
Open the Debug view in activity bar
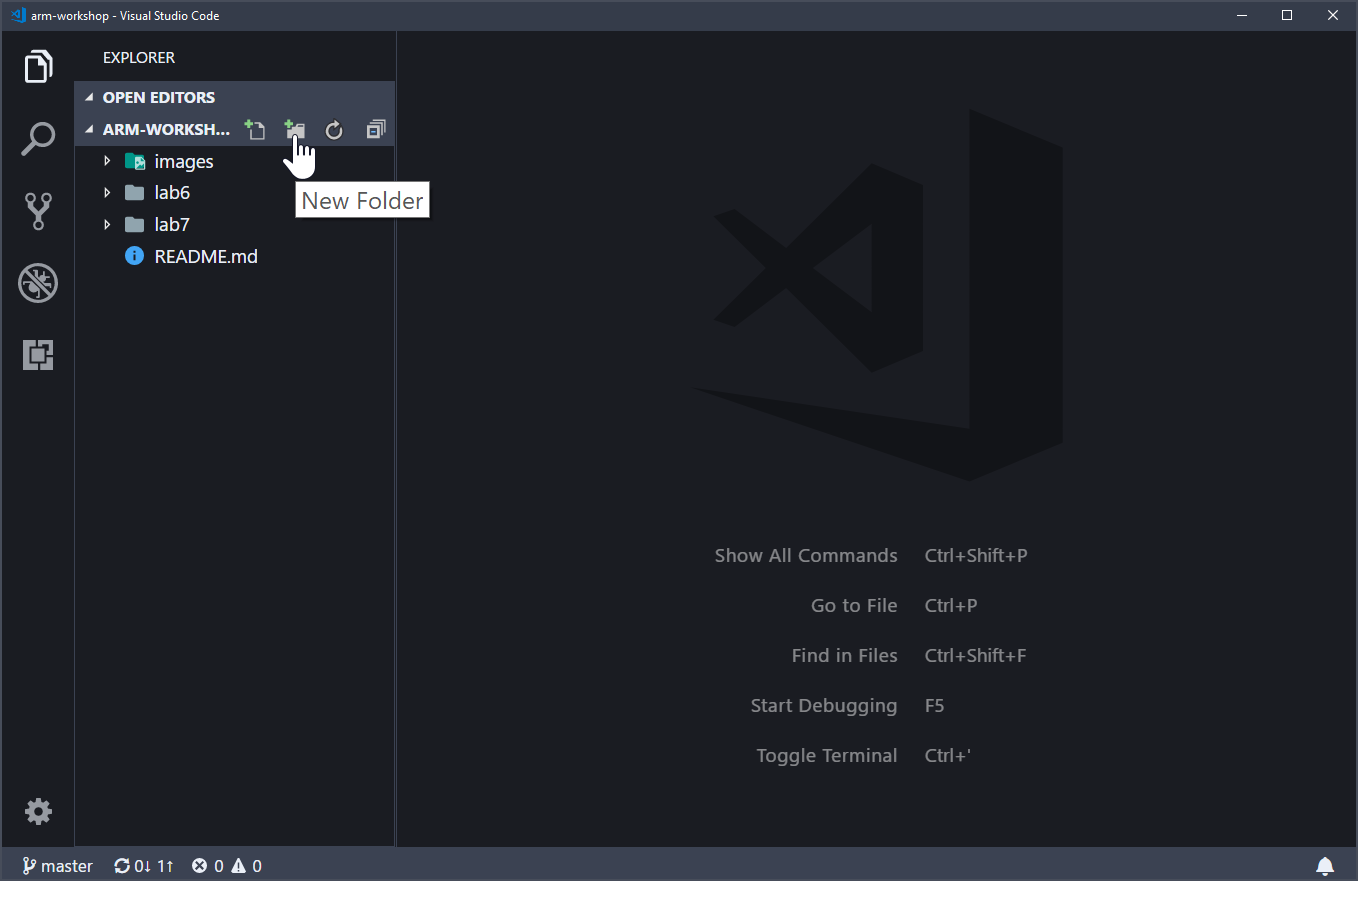point(38,283)
